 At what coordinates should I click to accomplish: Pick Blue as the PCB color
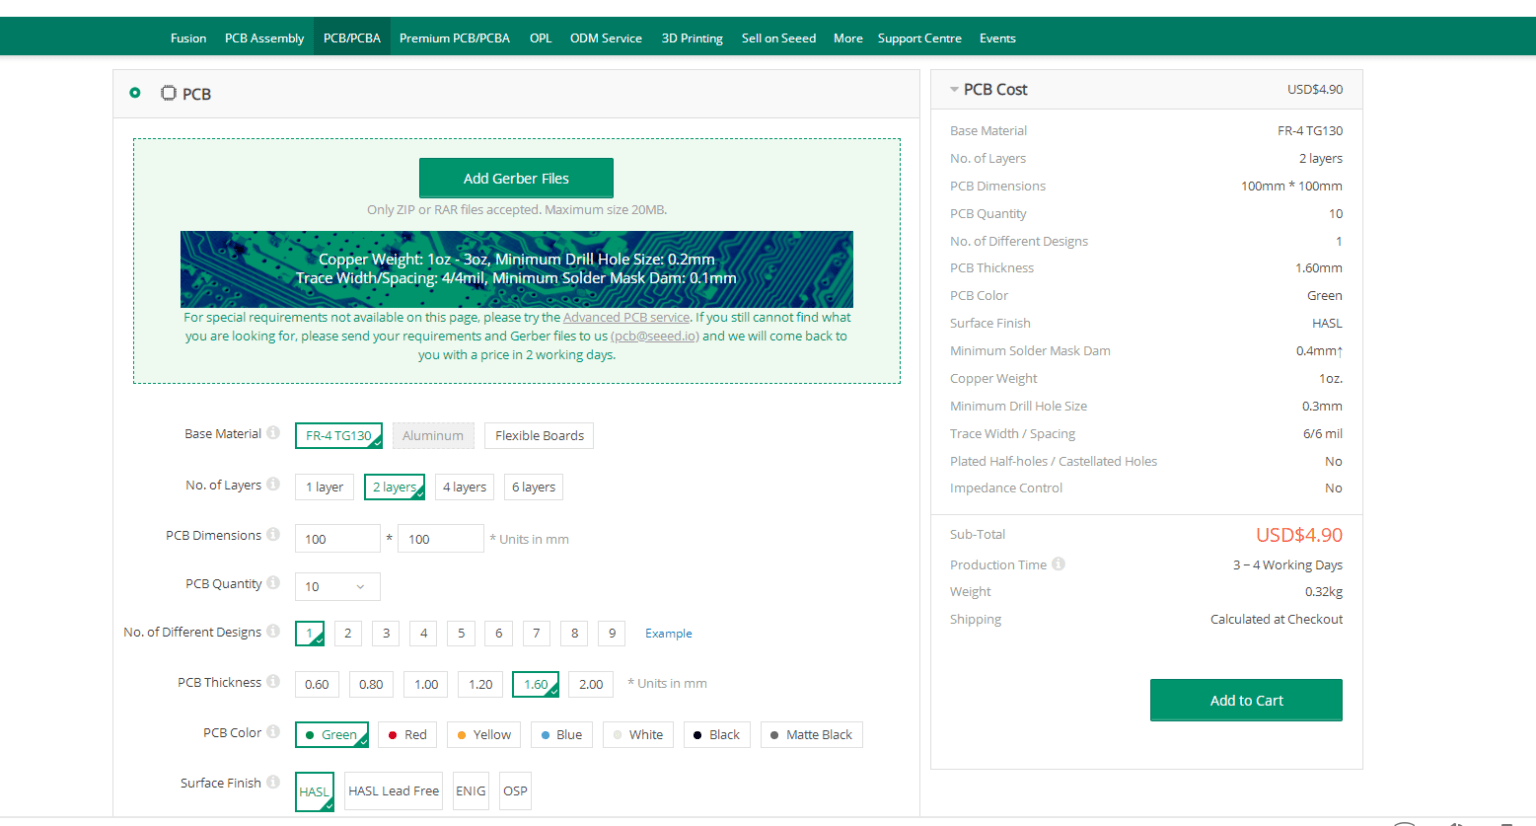point(561,735)
